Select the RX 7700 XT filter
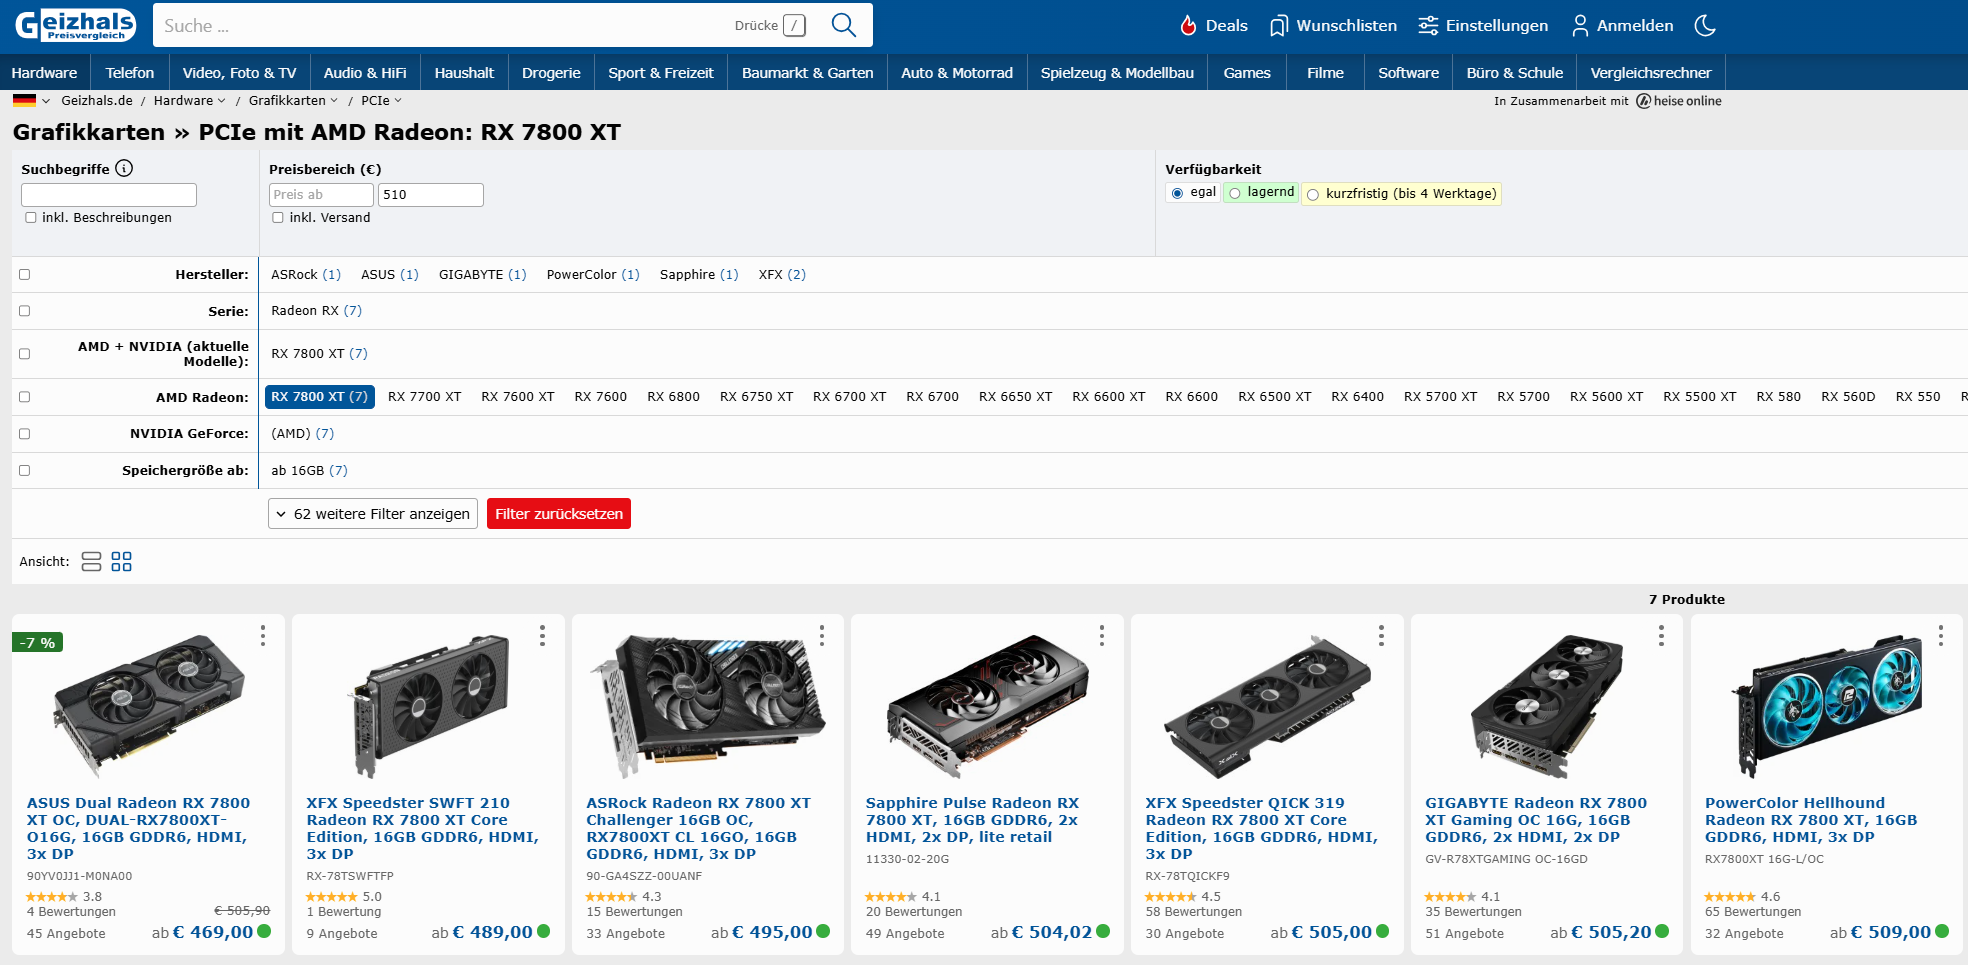Screen dimensions: 1968x965 point(425,397)
